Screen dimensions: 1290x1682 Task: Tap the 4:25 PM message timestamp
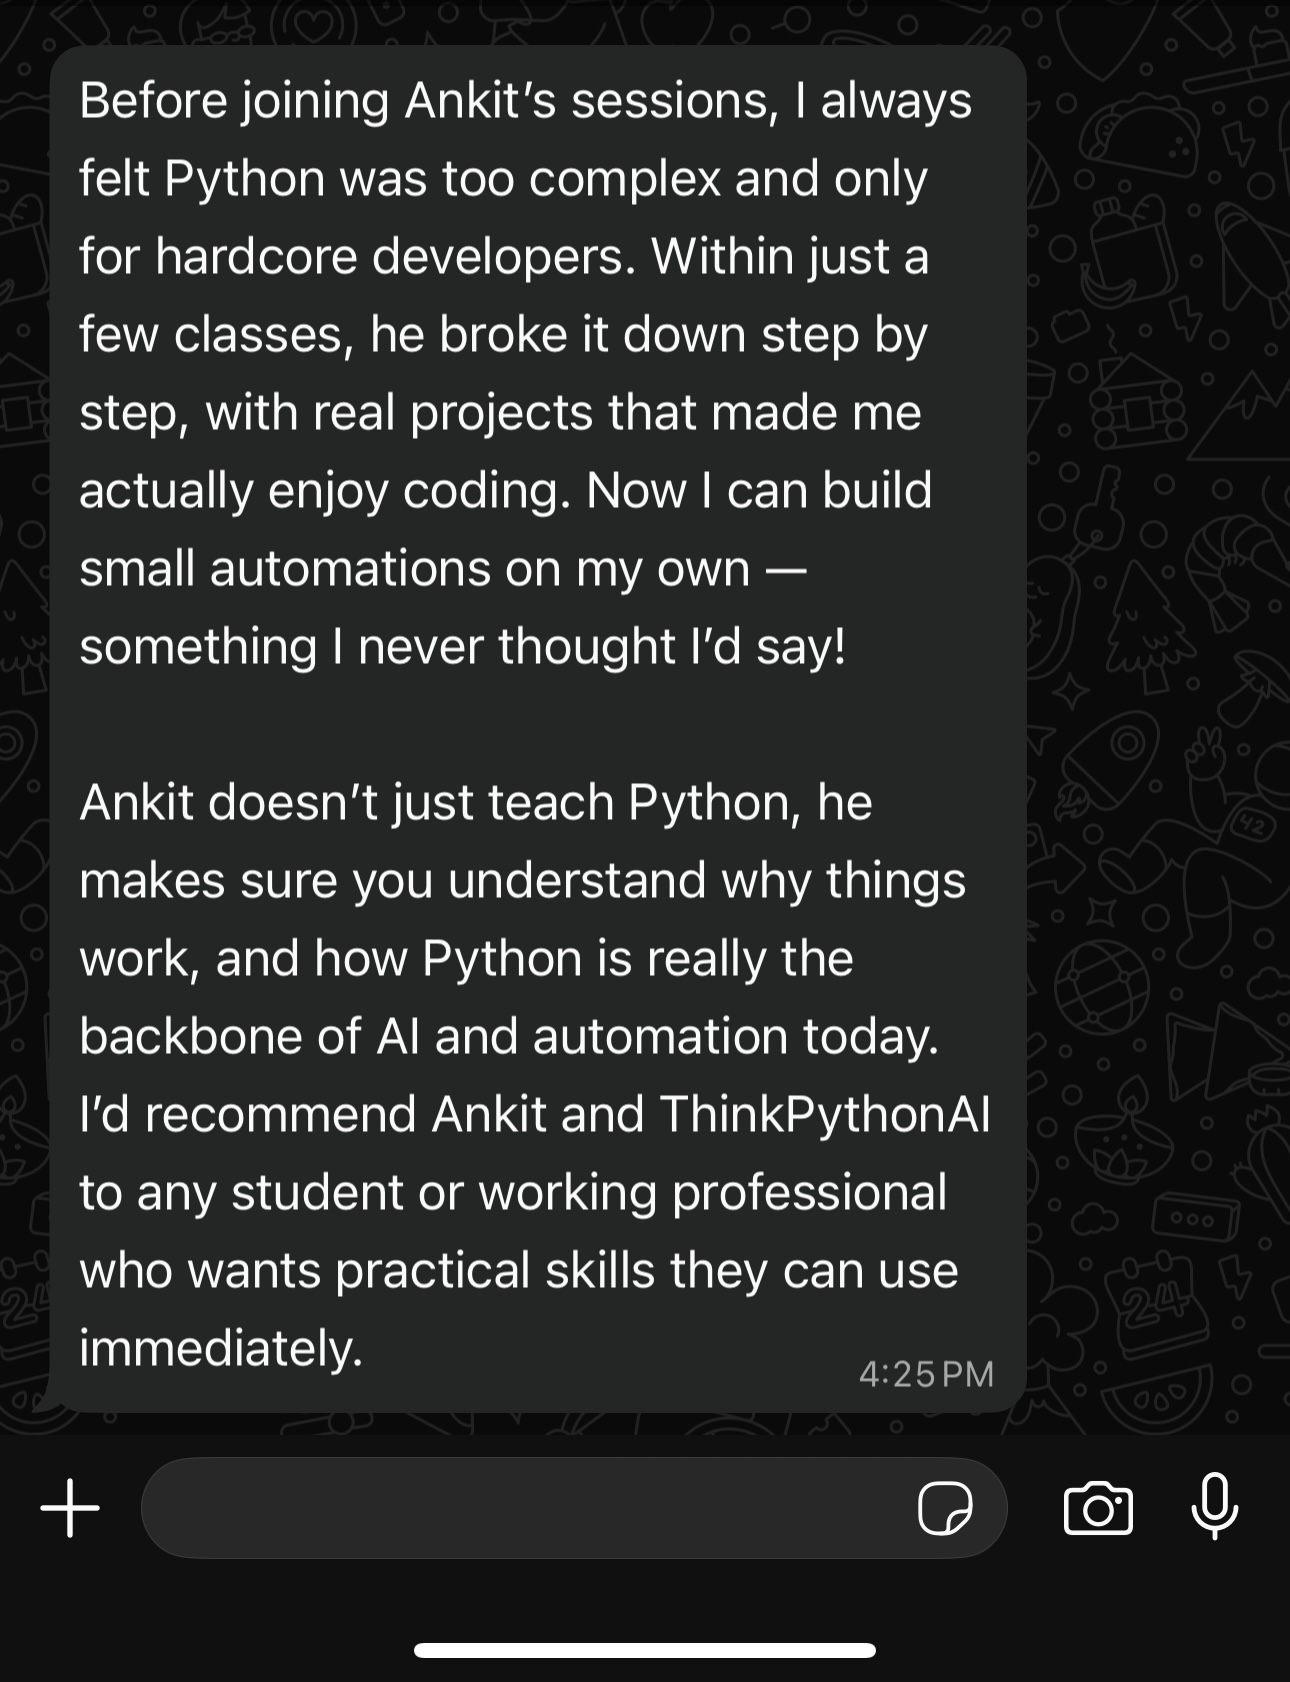[926, 1374]
